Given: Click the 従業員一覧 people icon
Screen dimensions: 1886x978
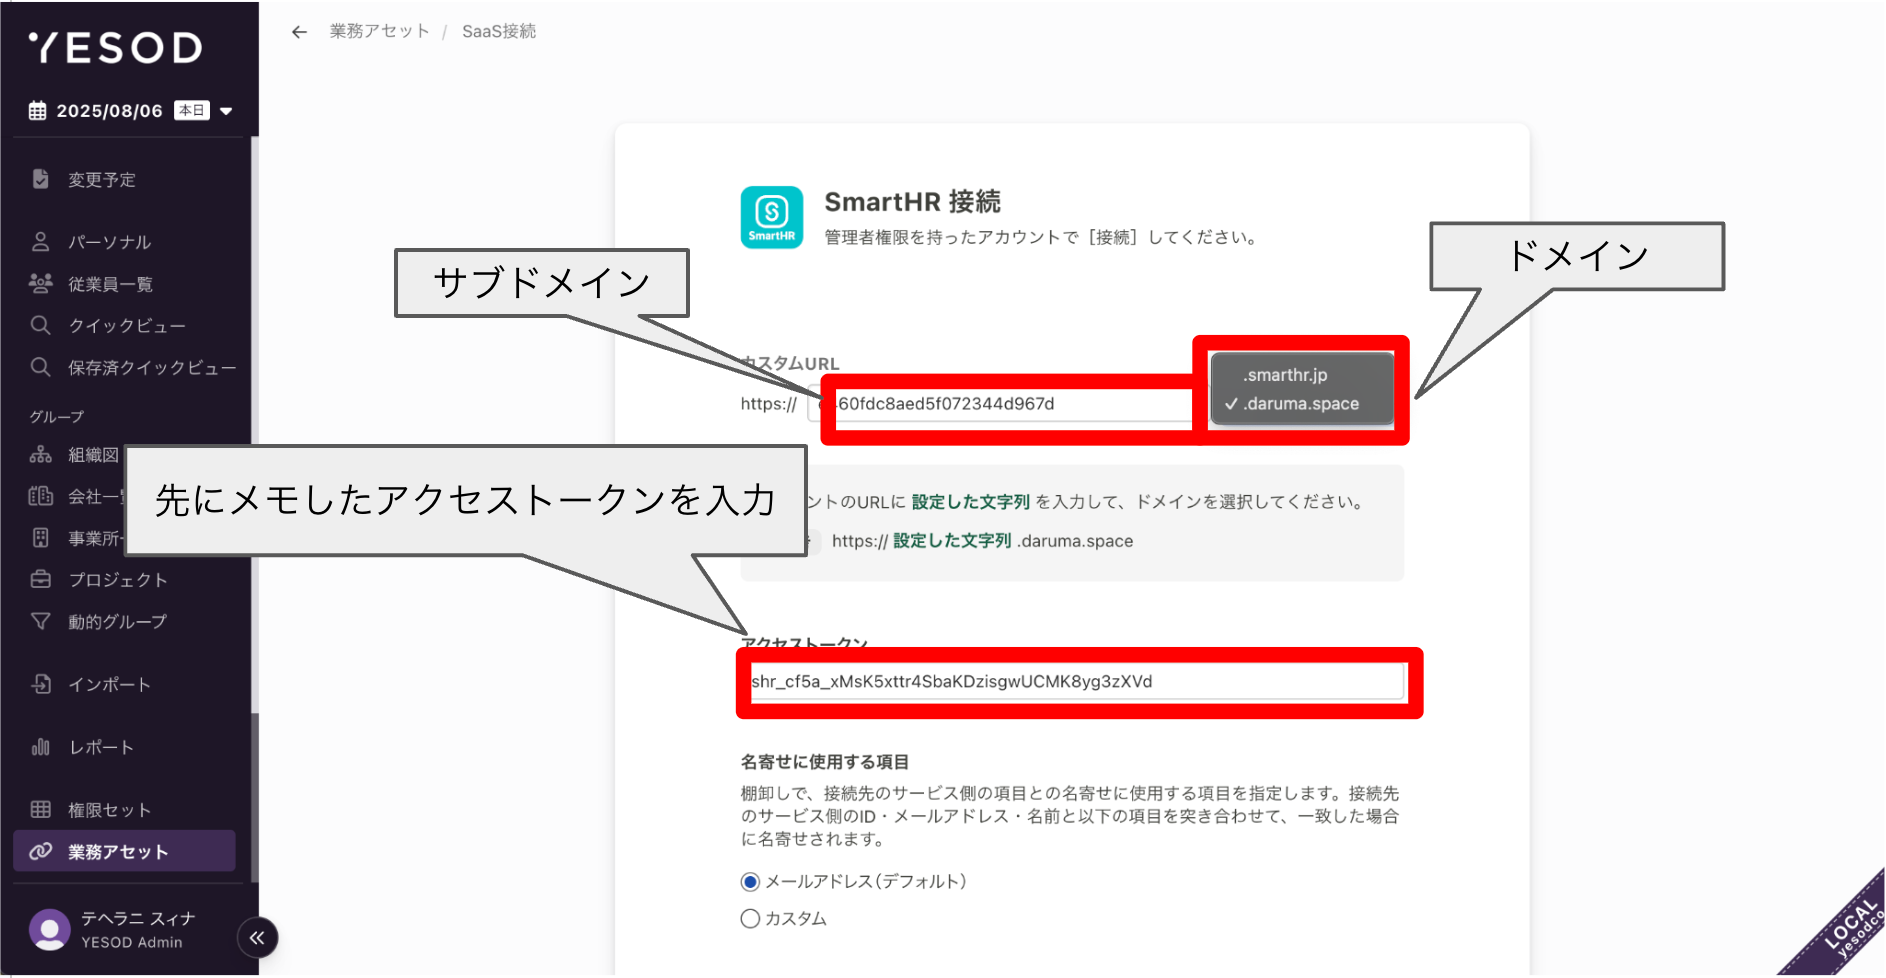Looking at the screenshot, I should click(40, 284).
